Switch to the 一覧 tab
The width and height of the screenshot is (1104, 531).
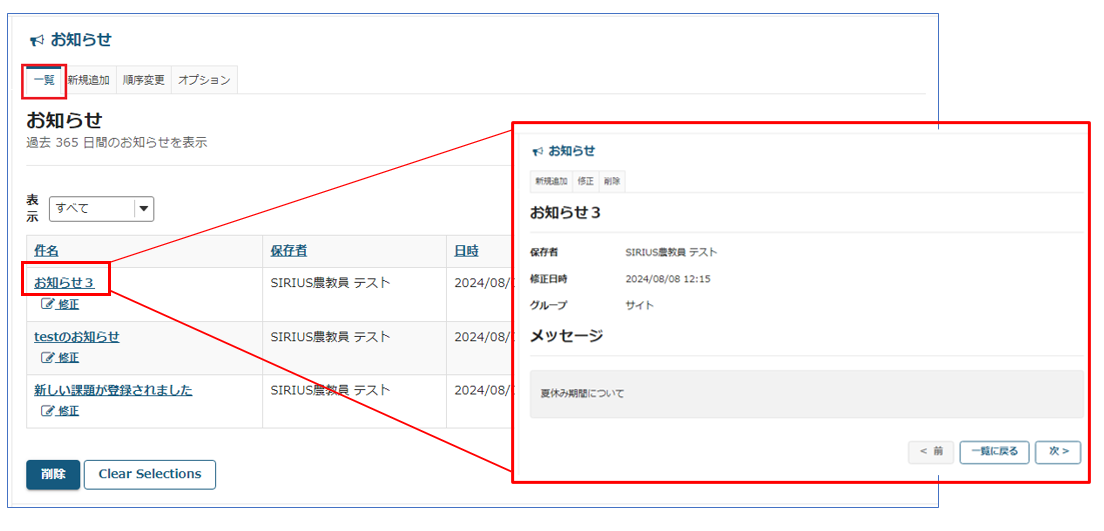[x=44, y=80]
